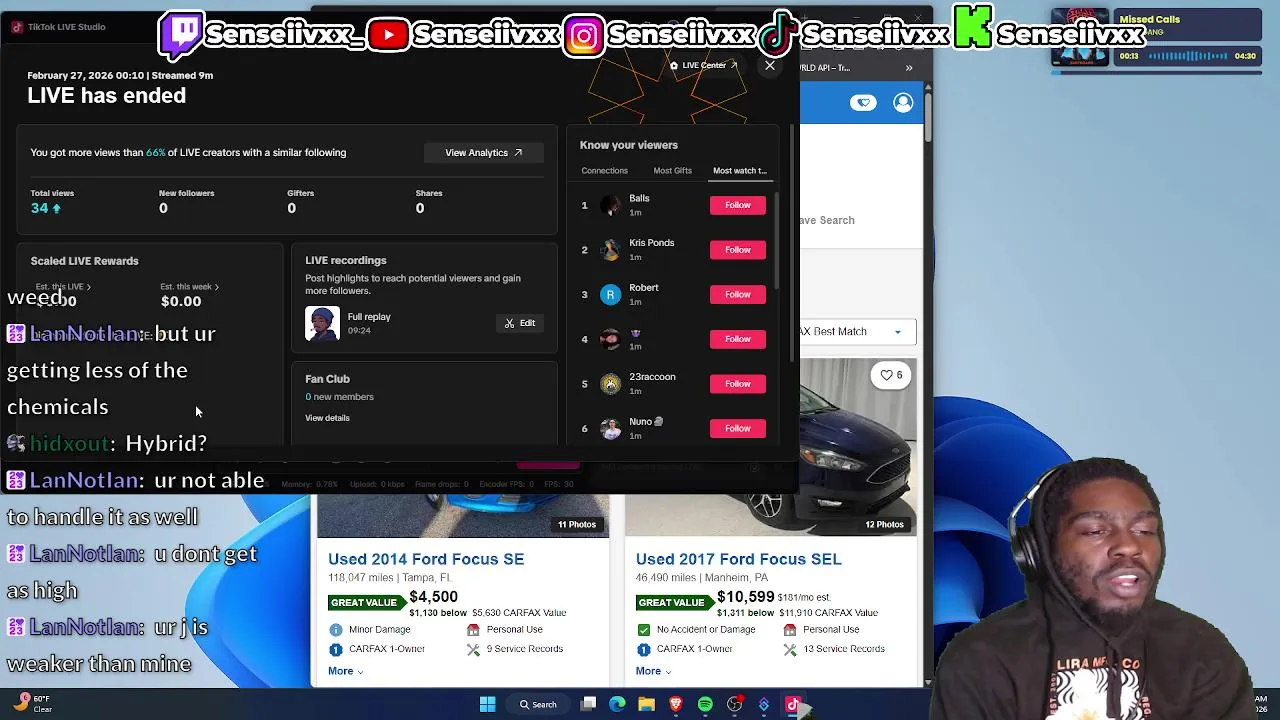Open Task View in the taskbar
1280x720 pixels.
[x=589, y=705]
